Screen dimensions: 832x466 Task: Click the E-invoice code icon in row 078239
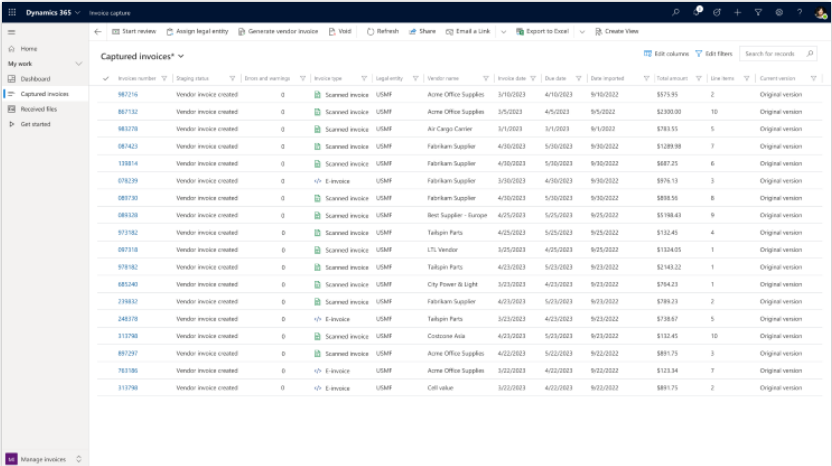317,181
